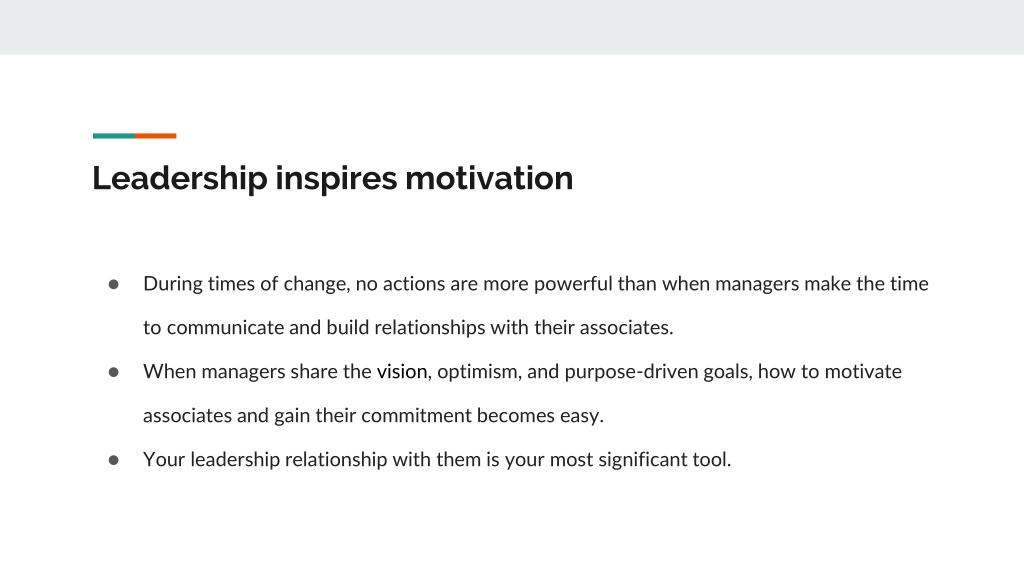The height and width of the screenshot is (576, 1024).
Task: Select the orange segment of the accent line
Action: click(155, 136)
